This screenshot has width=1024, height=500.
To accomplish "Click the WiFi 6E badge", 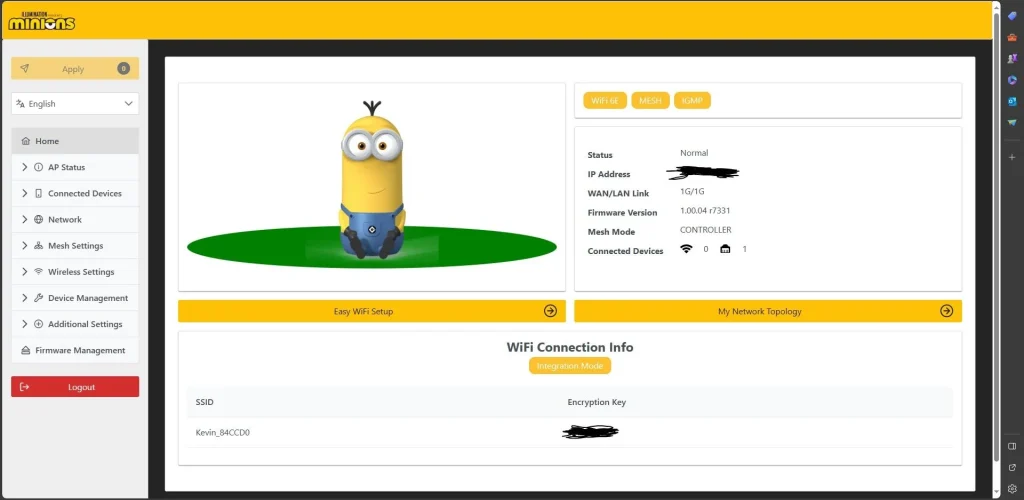I will point(605,101).
